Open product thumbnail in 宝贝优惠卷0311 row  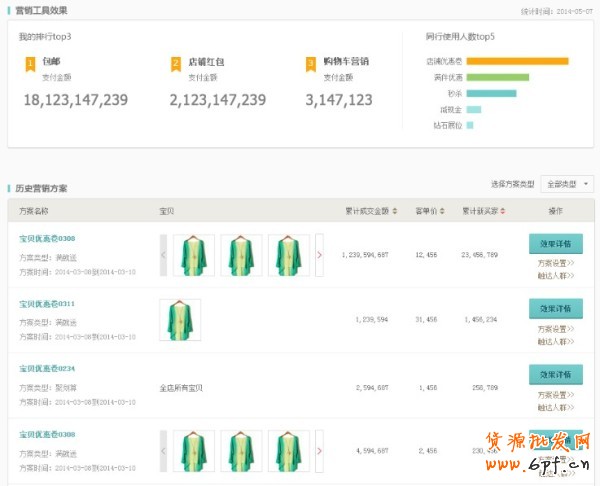click(180, 320)
